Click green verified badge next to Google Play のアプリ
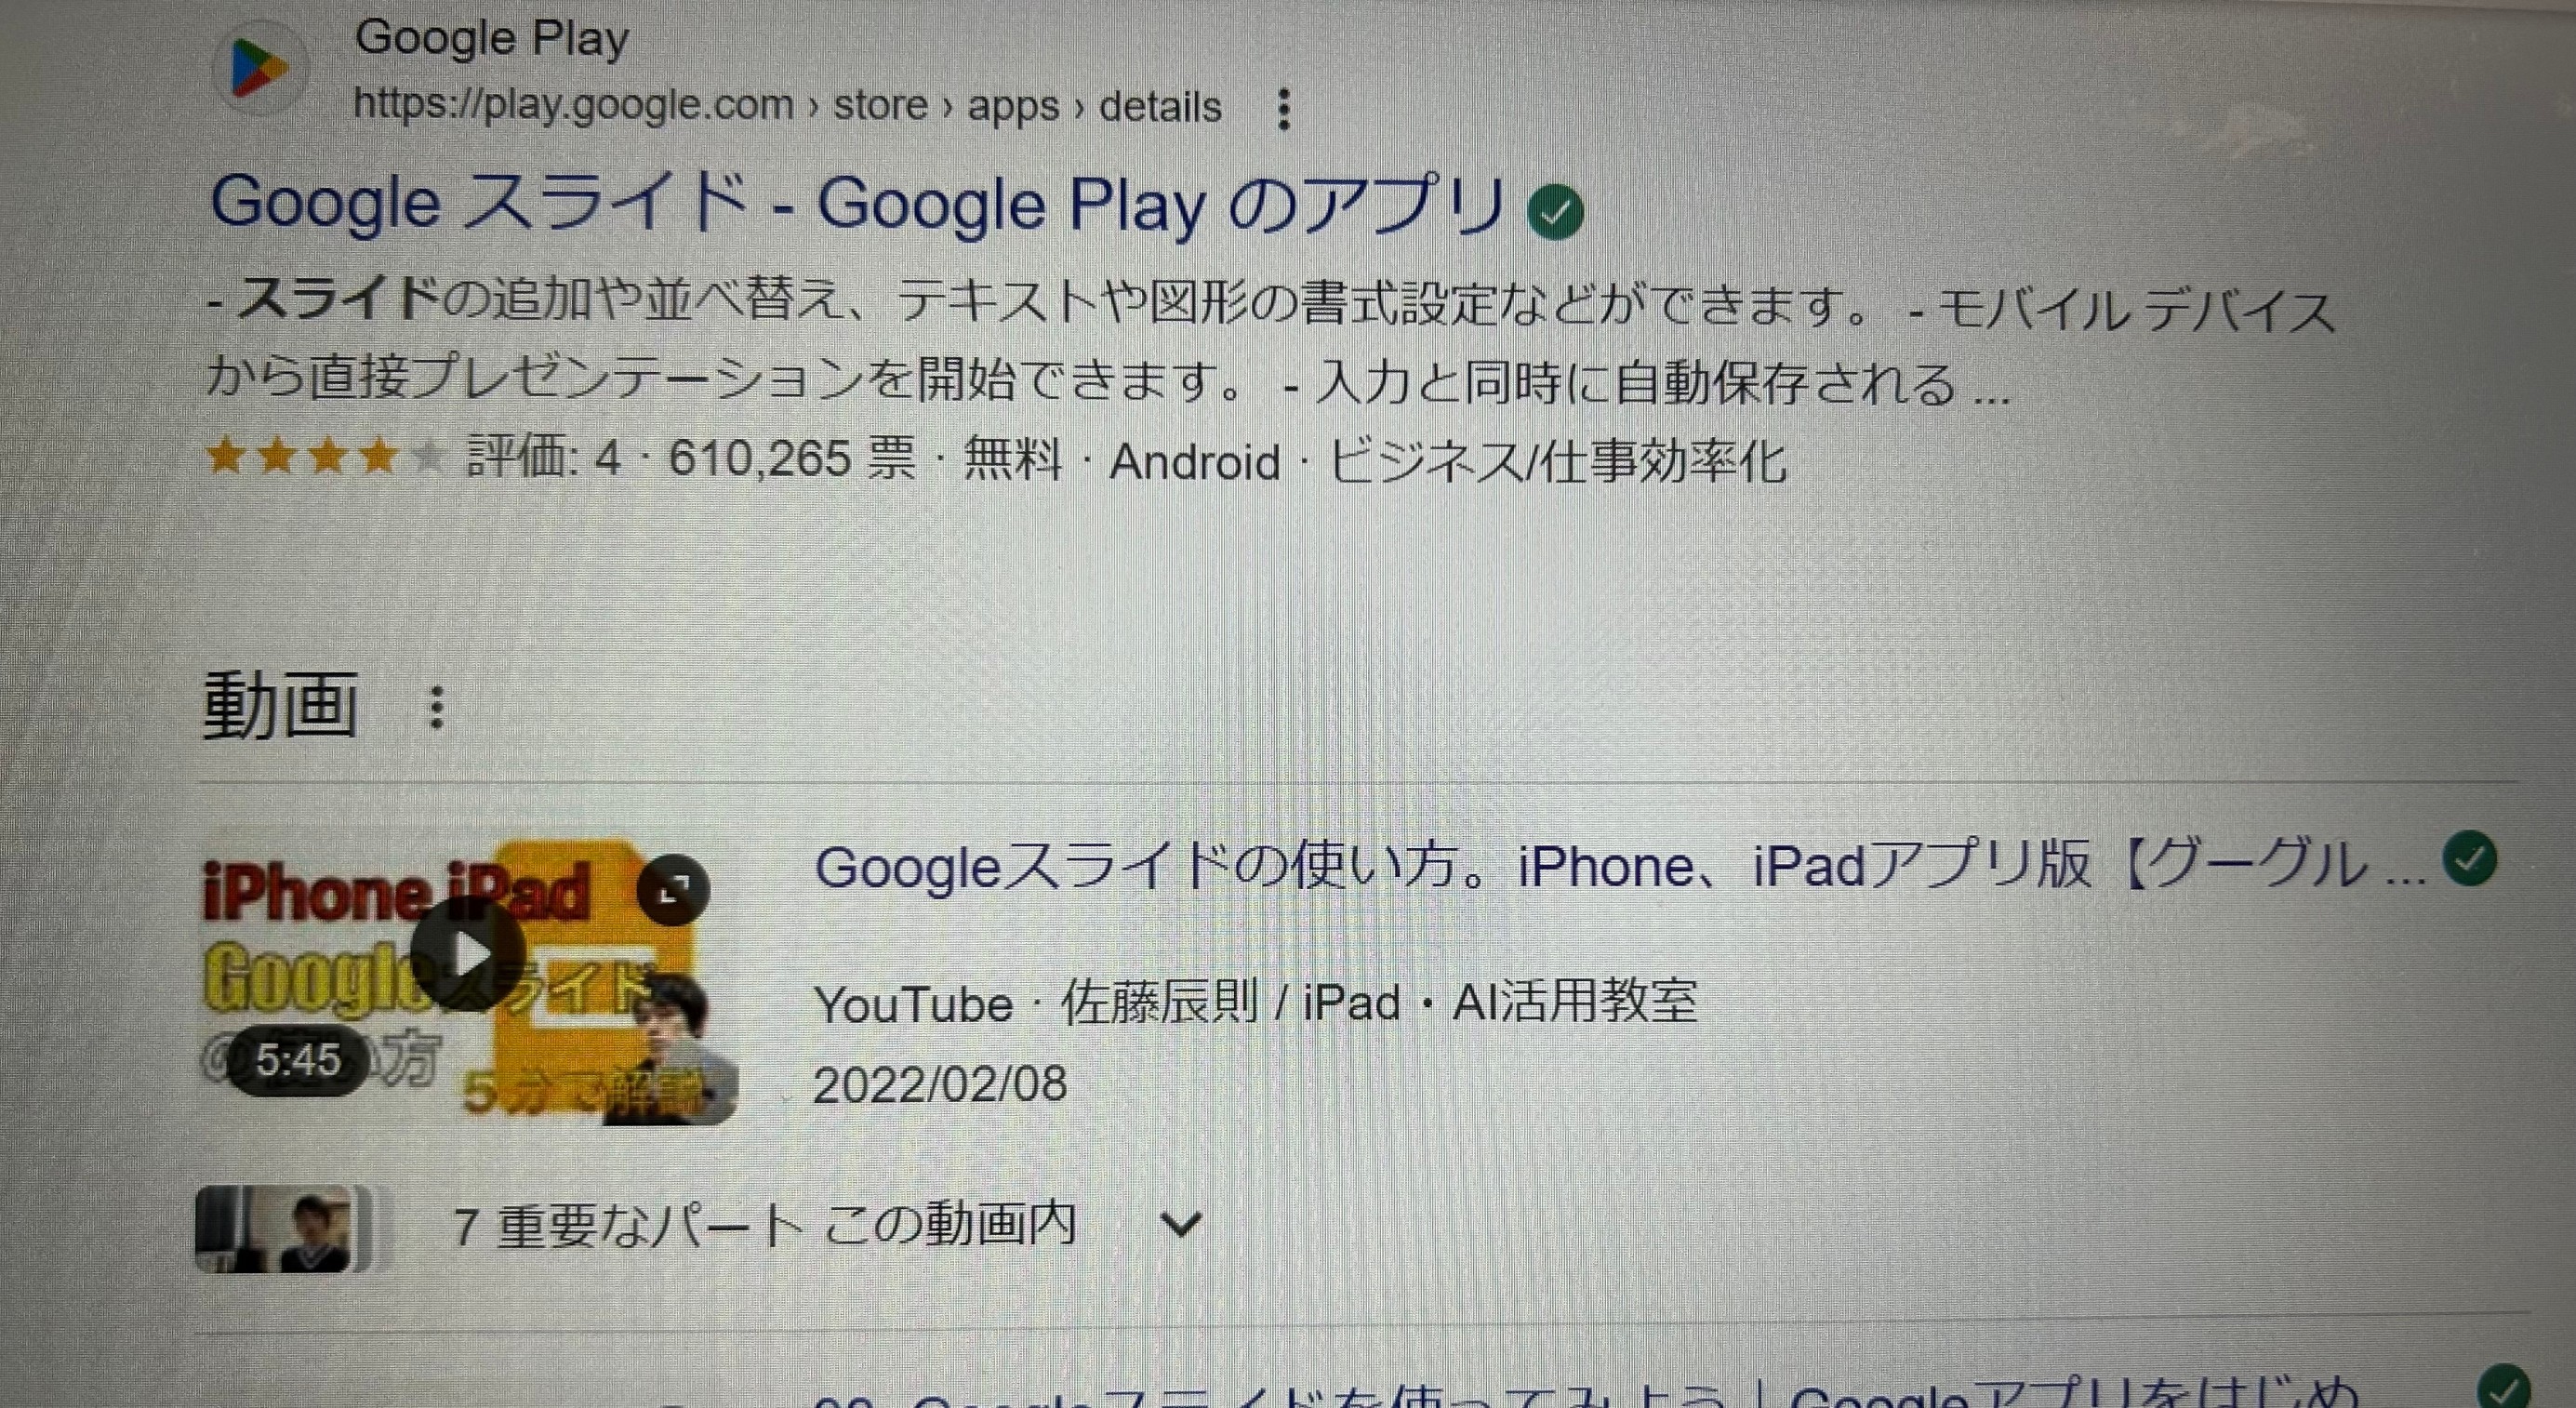 (1556, 211)
